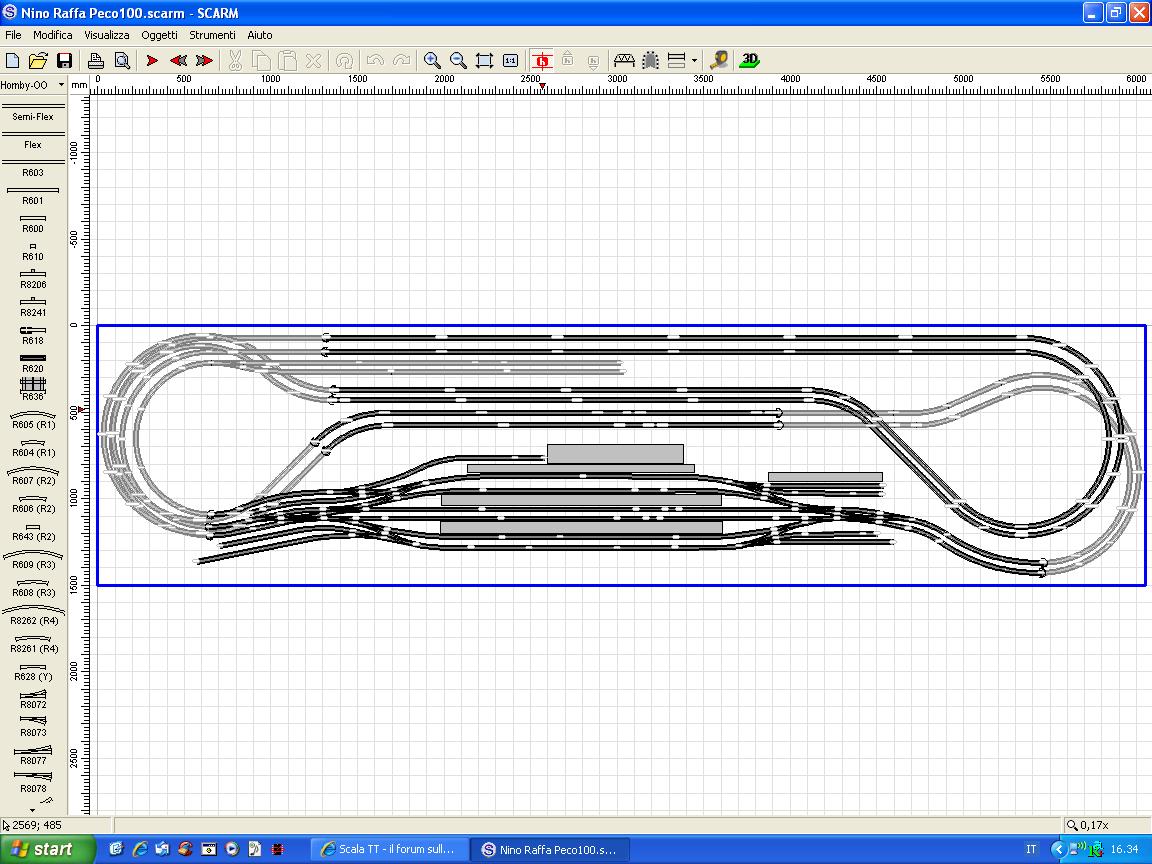1152x864 pixels.
Task: Click the IT language indicator in tray
Action: coord(1031,849)
